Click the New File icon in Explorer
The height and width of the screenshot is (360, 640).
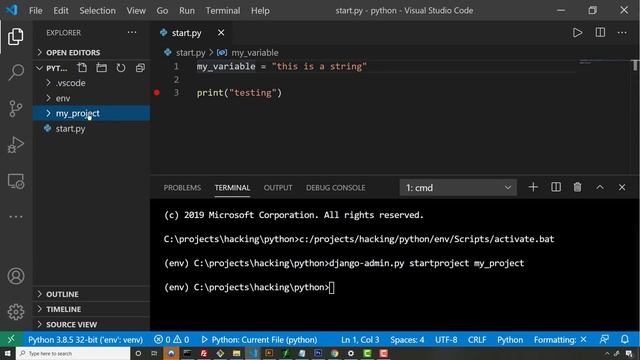point(82,68)
